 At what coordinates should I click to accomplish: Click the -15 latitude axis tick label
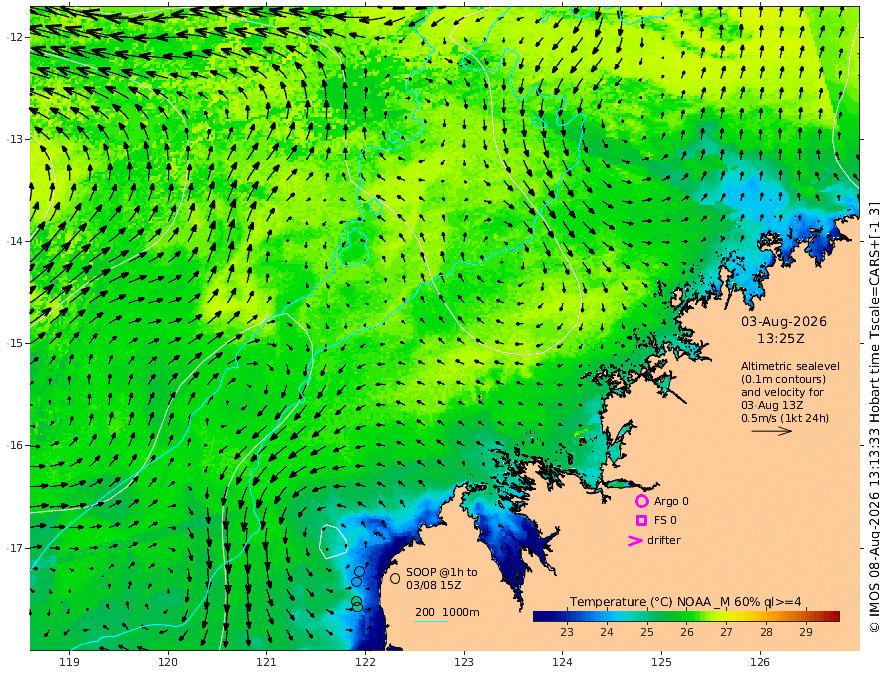15,343
